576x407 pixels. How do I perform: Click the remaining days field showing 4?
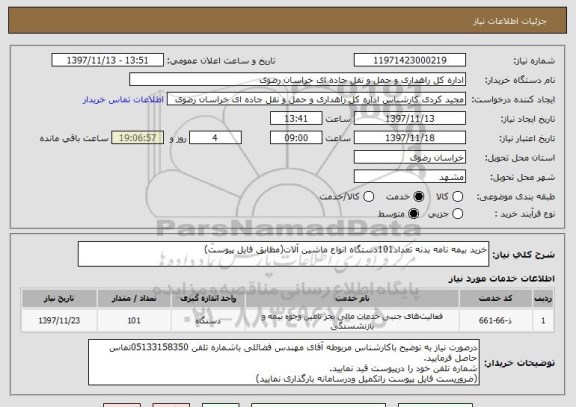[x=215, y=138]
